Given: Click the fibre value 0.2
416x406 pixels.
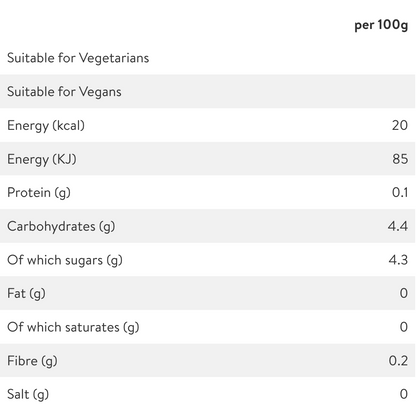Looking at the screenshot, I should click(398, 361).
